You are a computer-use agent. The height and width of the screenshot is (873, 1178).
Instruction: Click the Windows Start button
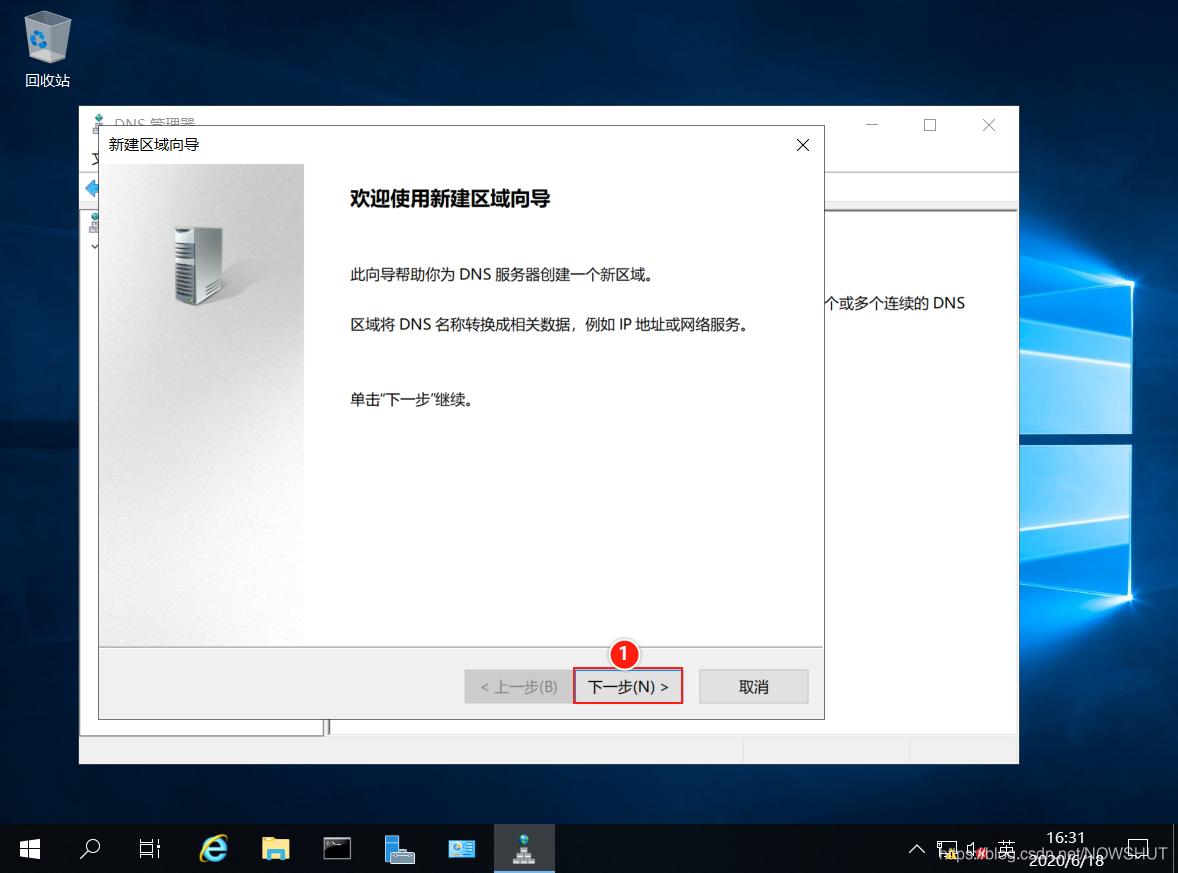tap(29, 848)
